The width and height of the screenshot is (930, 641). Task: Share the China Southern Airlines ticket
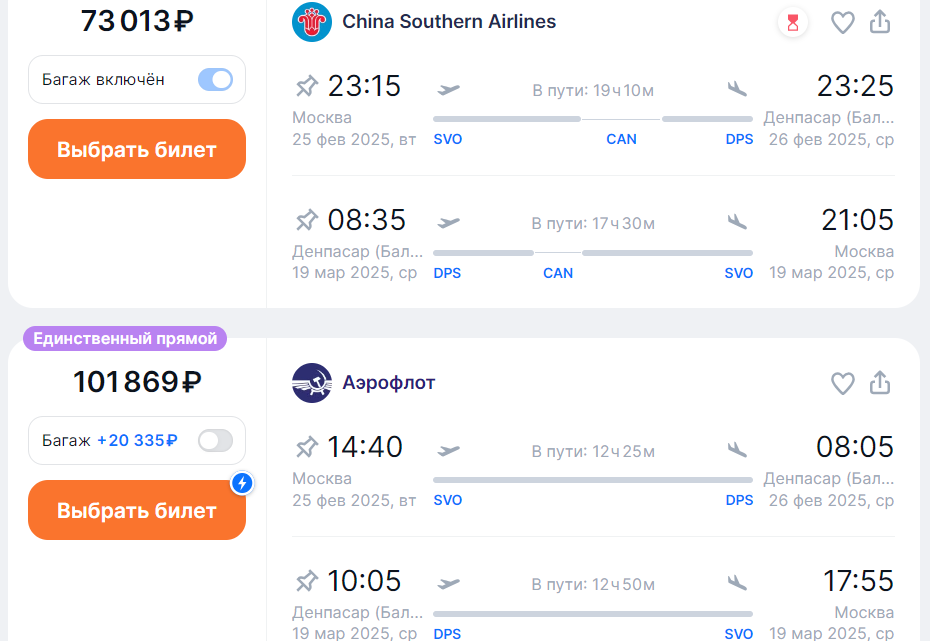point(880,22)
